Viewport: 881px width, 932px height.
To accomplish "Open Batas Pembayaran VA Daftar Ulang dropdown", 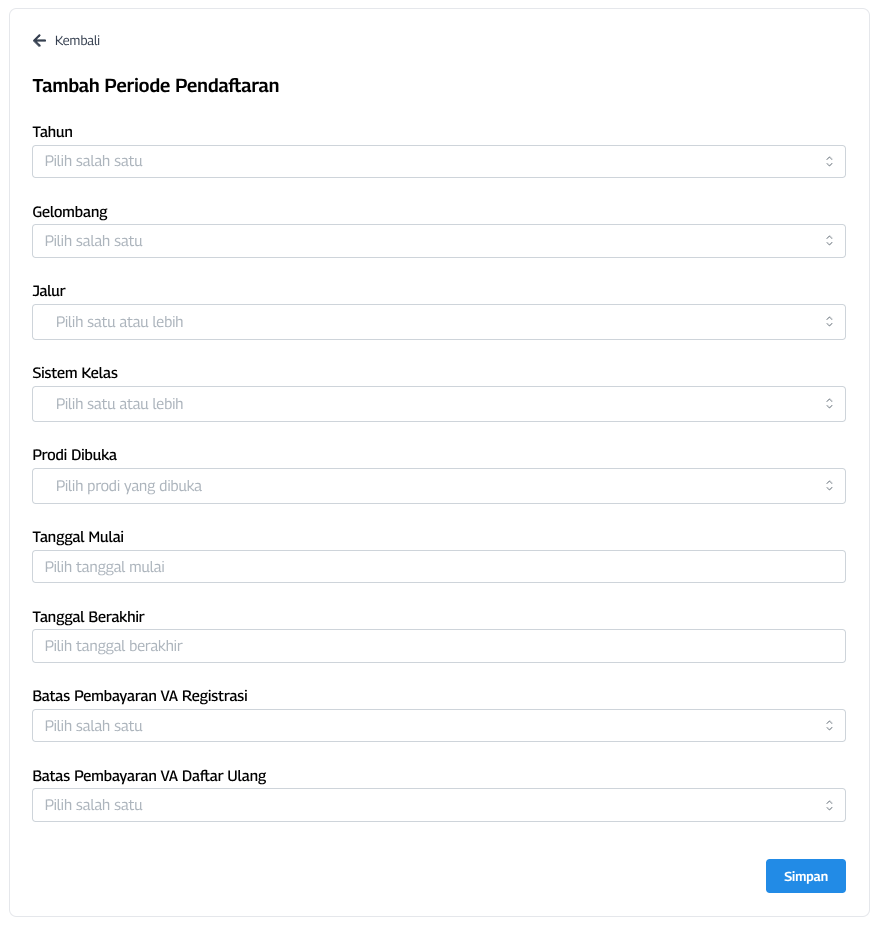I will (430, 805).
